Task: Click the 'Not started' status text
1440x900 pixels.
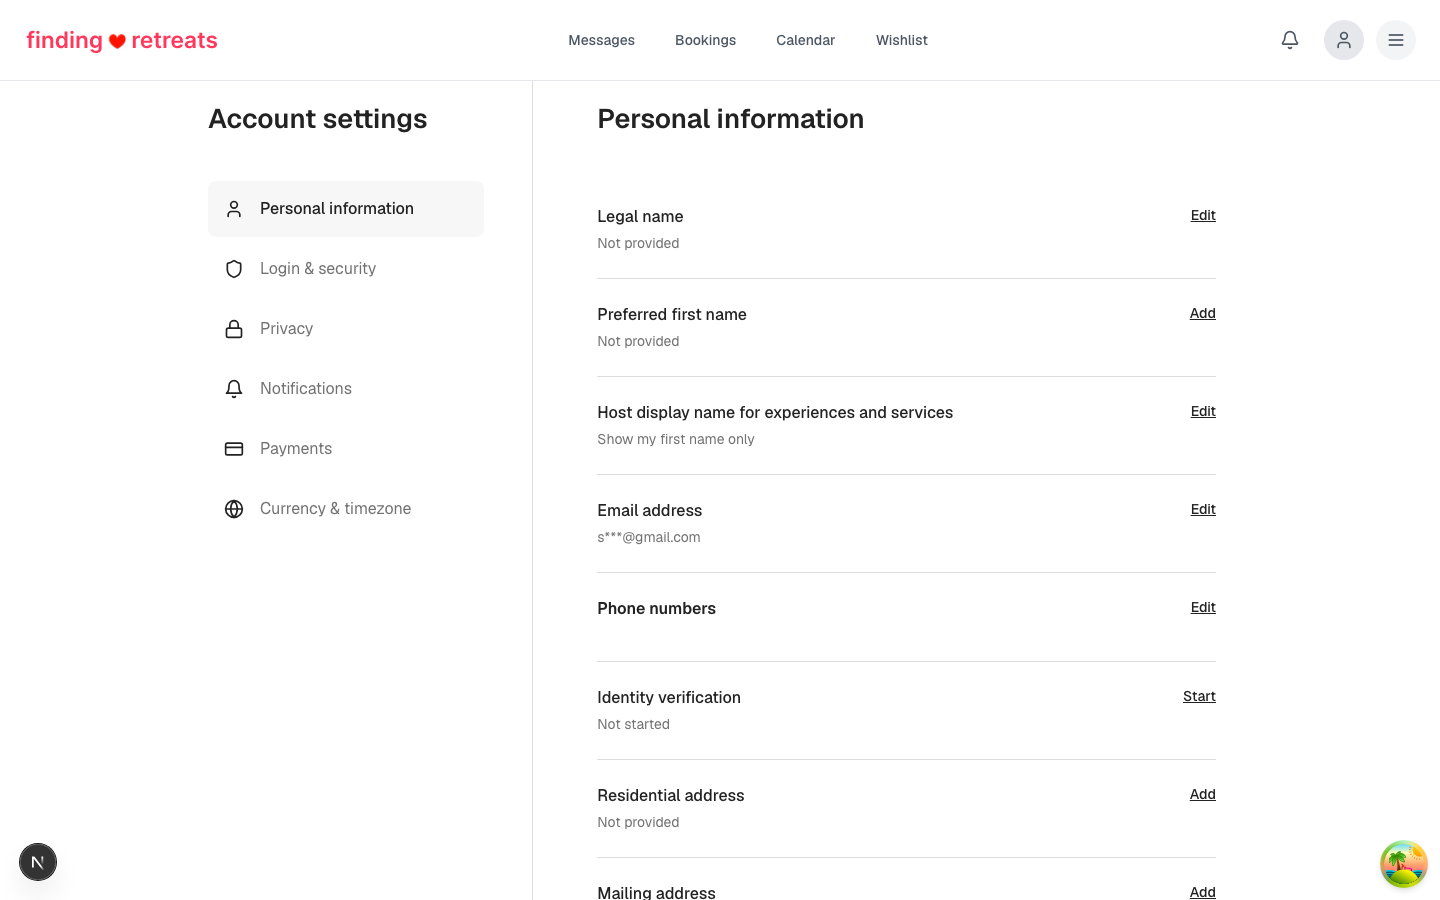Action: pos(634,724)
